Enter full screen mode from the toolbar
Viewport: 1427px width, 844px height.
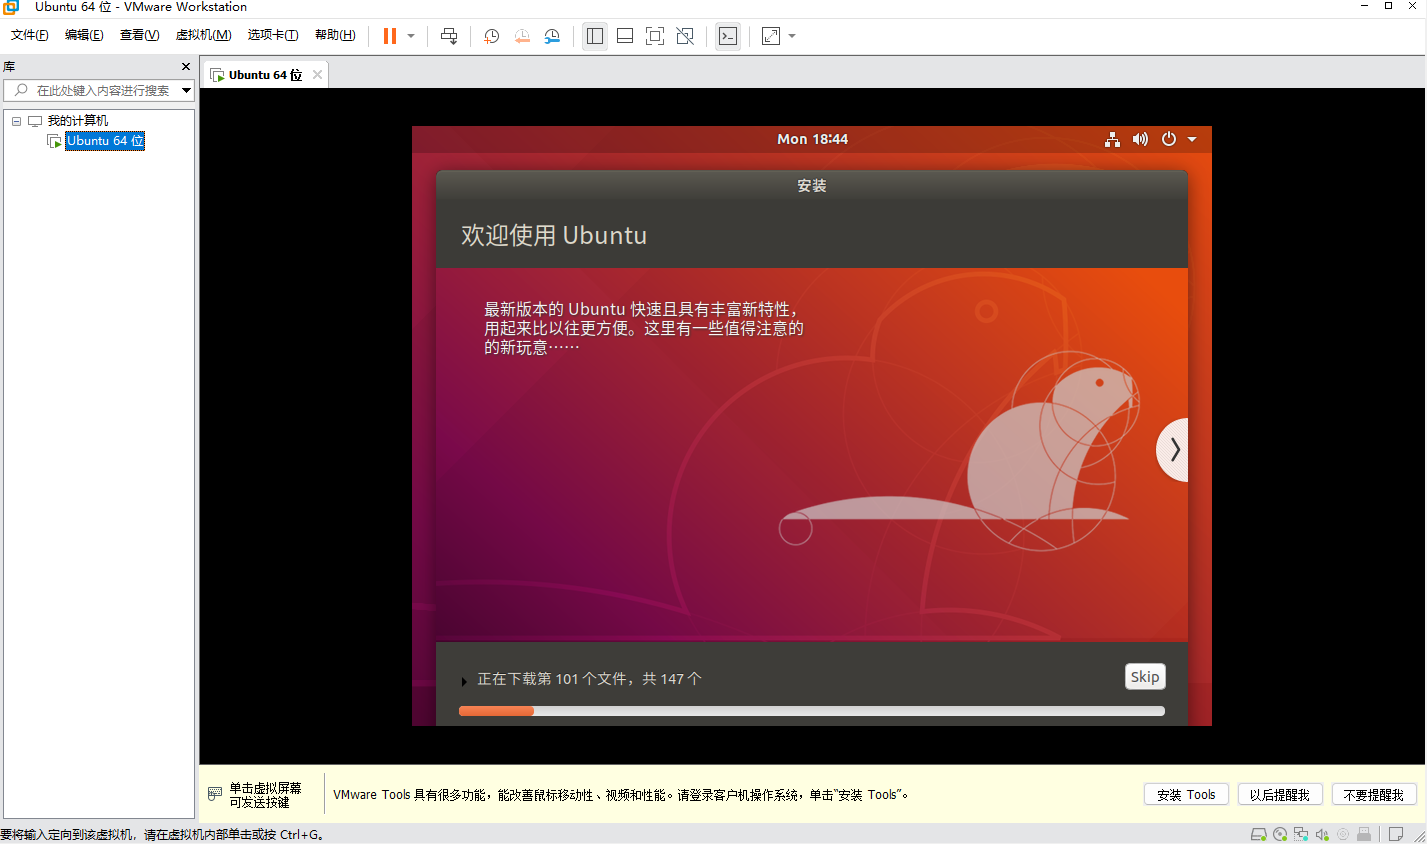tap(655, 36)
